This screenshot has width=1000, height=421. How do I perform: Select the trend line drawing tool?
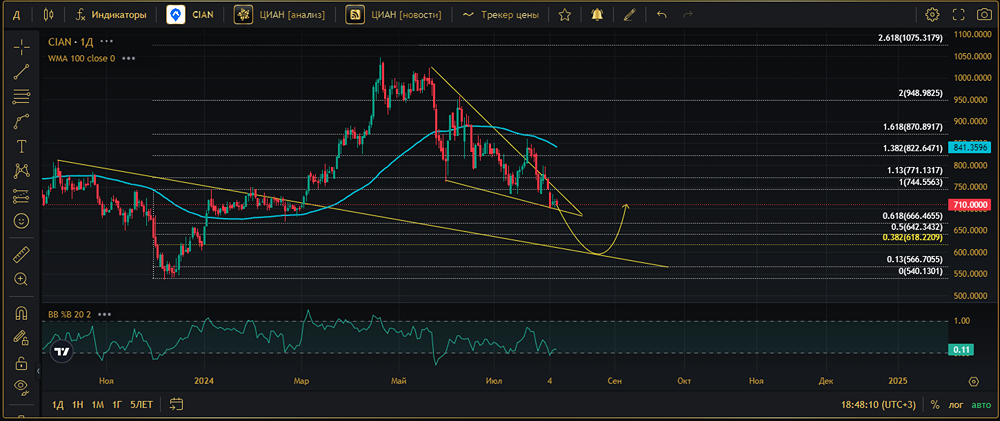[22, 71]
